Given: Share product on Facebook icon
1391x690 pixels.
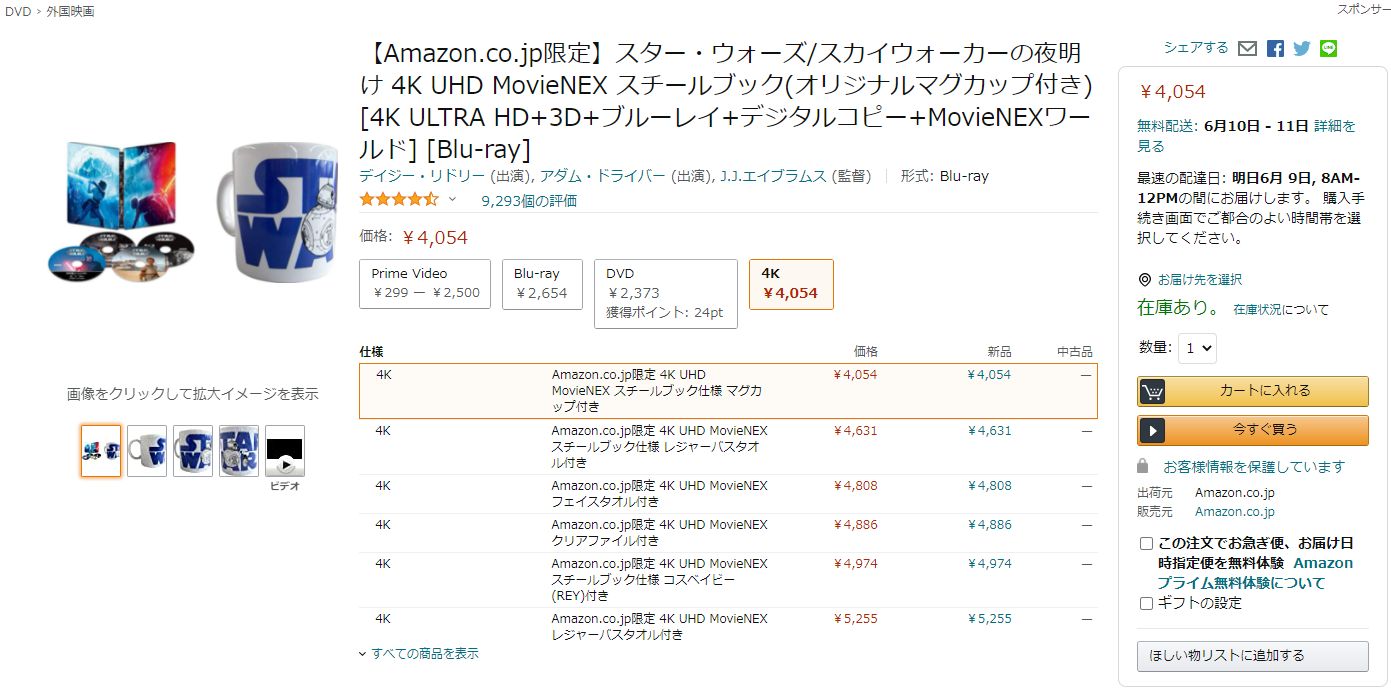Looking at the screenshot, I should point(1275,48).
